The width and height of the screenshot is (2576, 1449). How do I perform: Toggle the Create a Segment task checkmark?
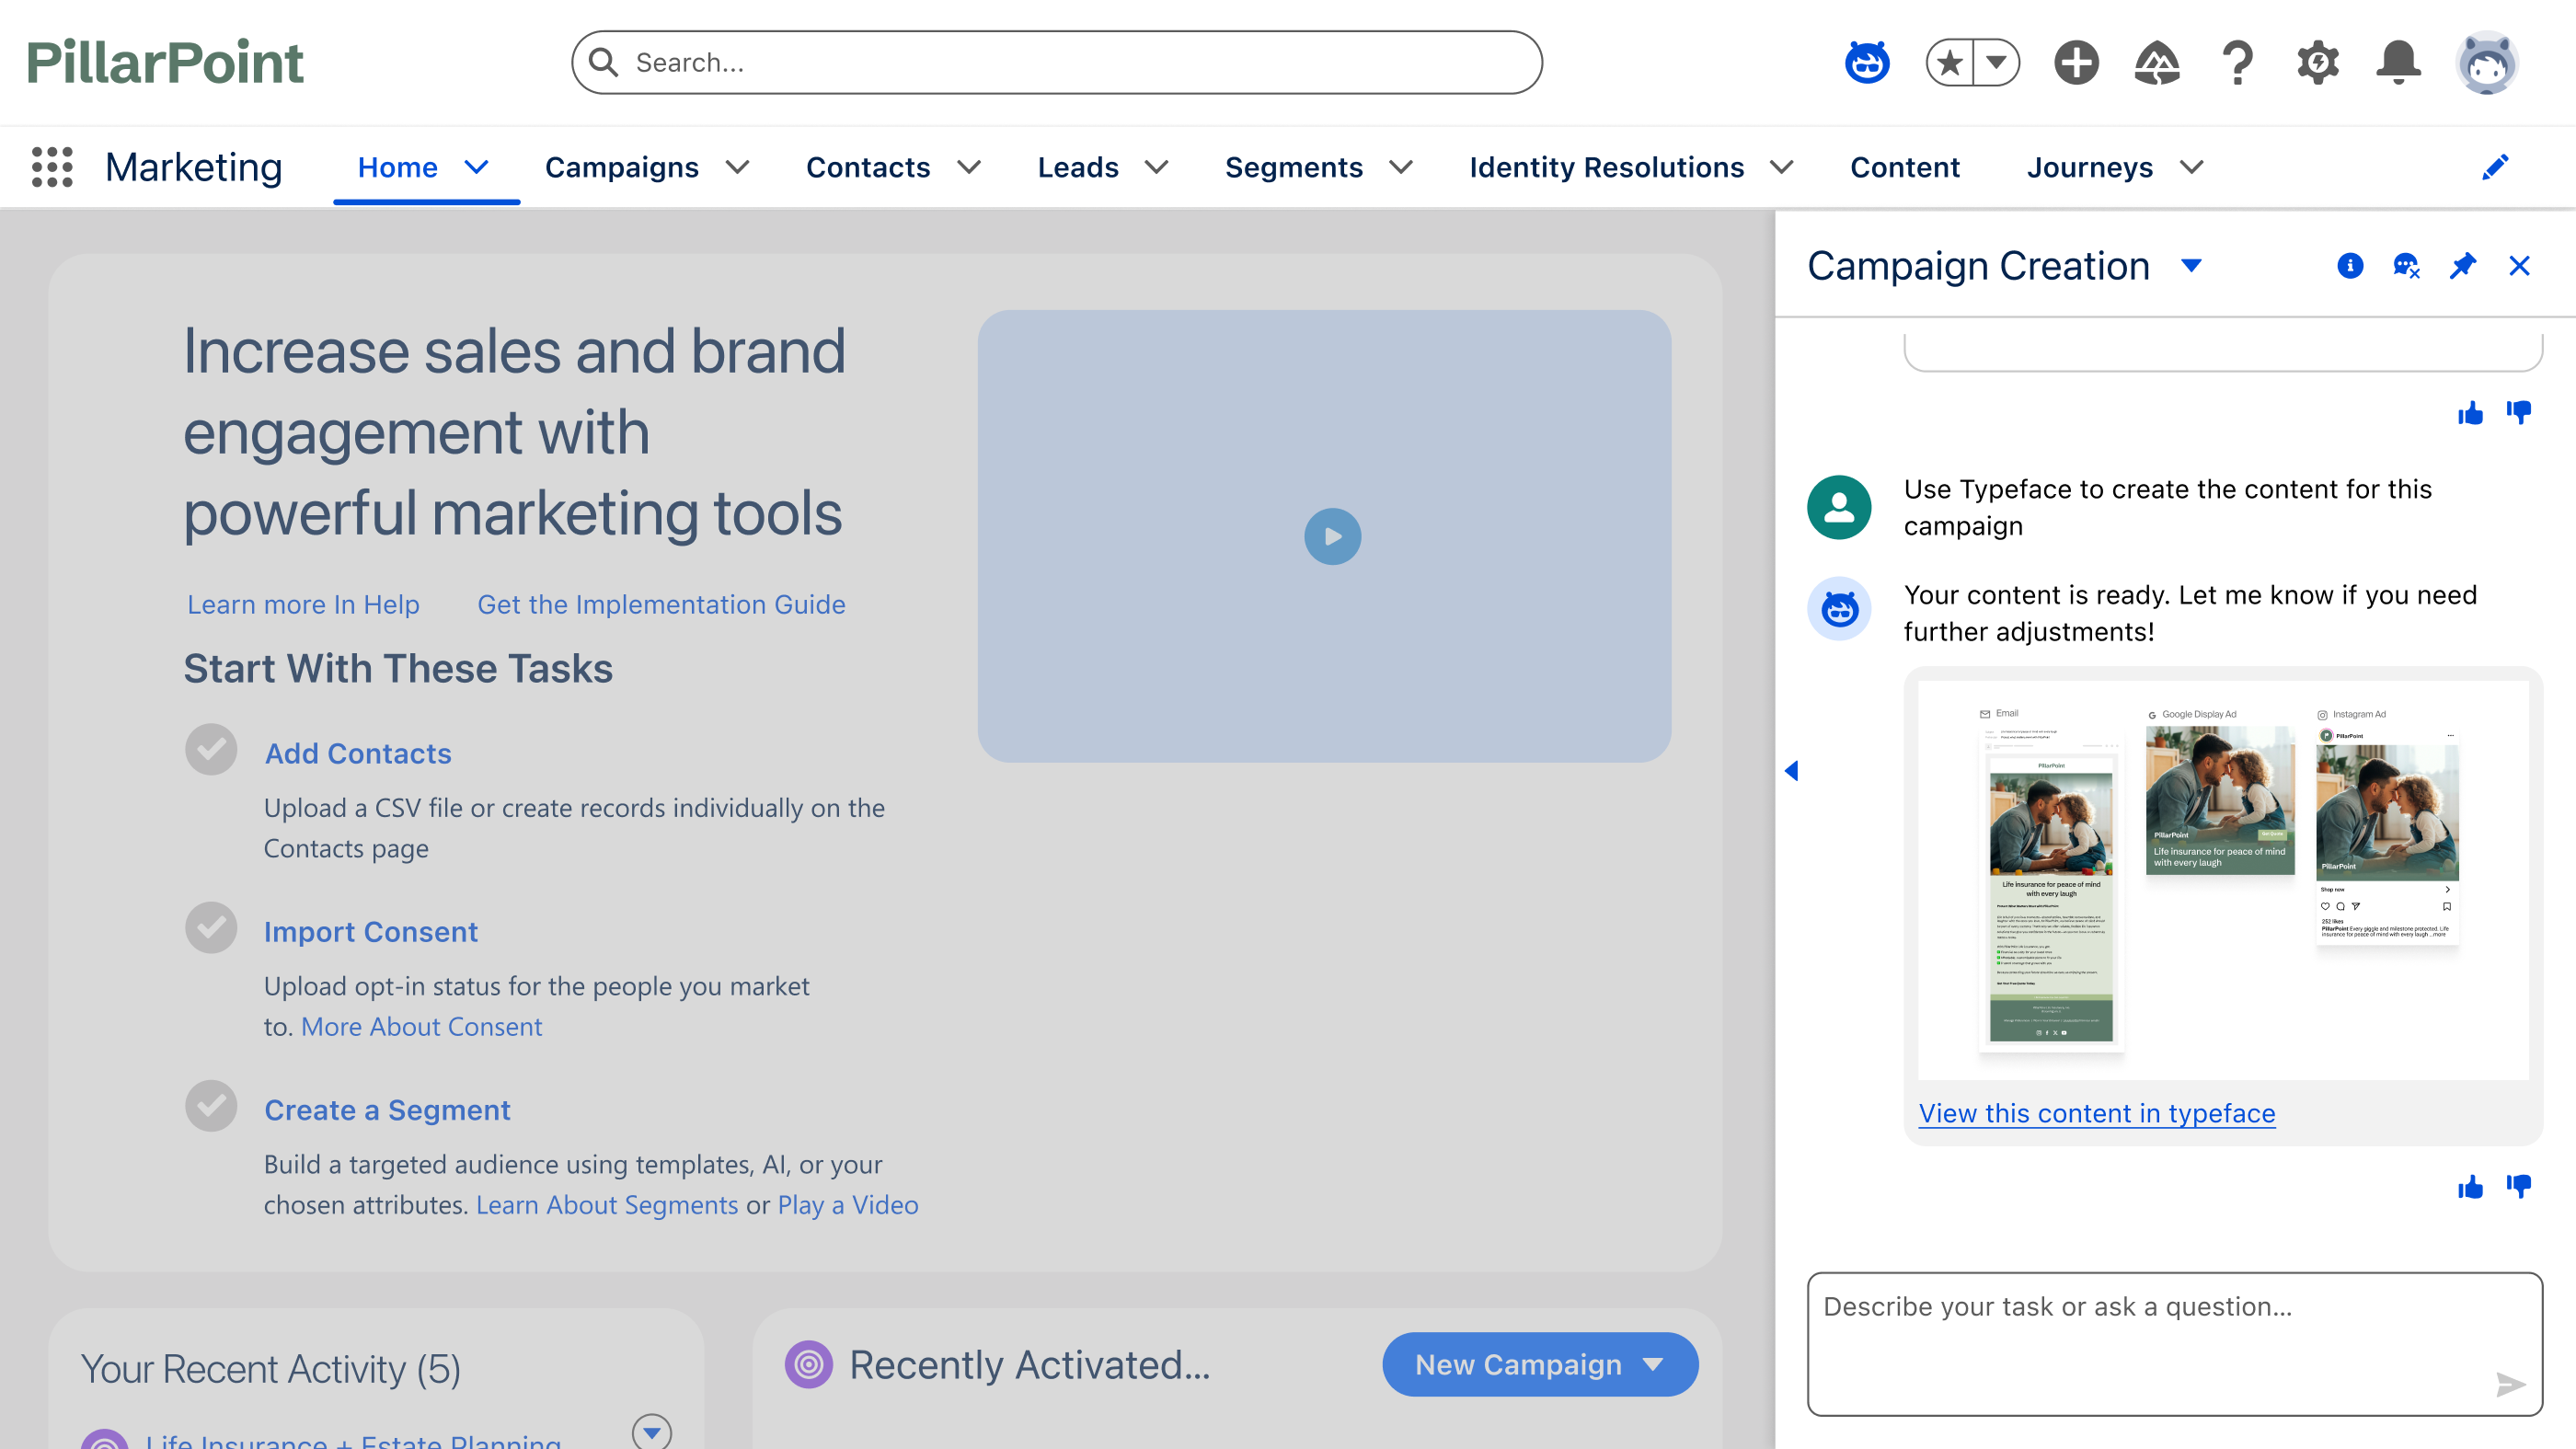coord(211,1106)
